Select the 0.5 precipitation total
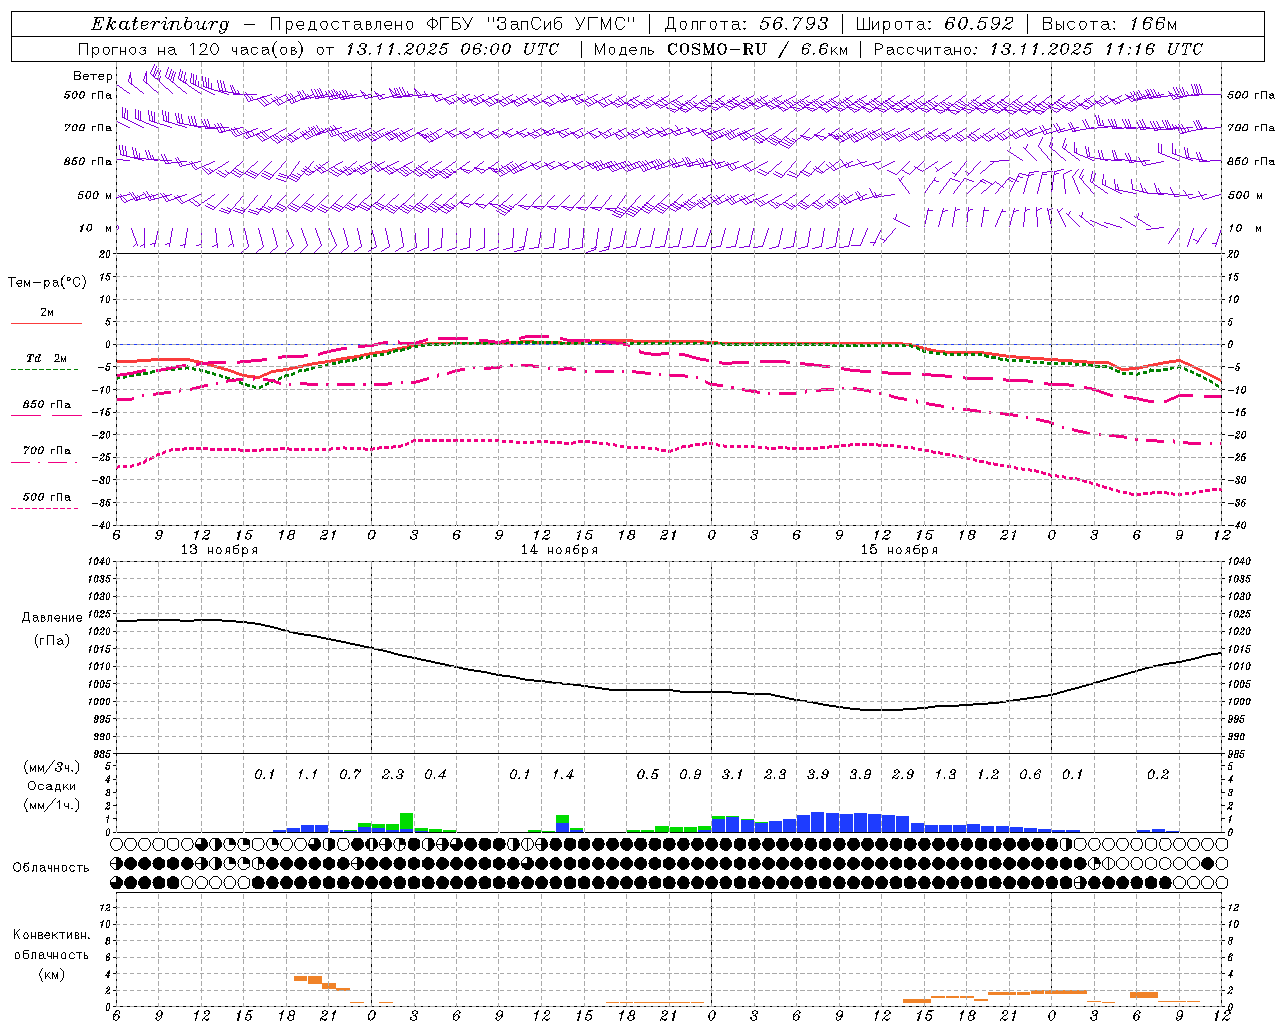Viewport: 1280px width, 1024px height. pyautogui.click(x=648, y=775)
